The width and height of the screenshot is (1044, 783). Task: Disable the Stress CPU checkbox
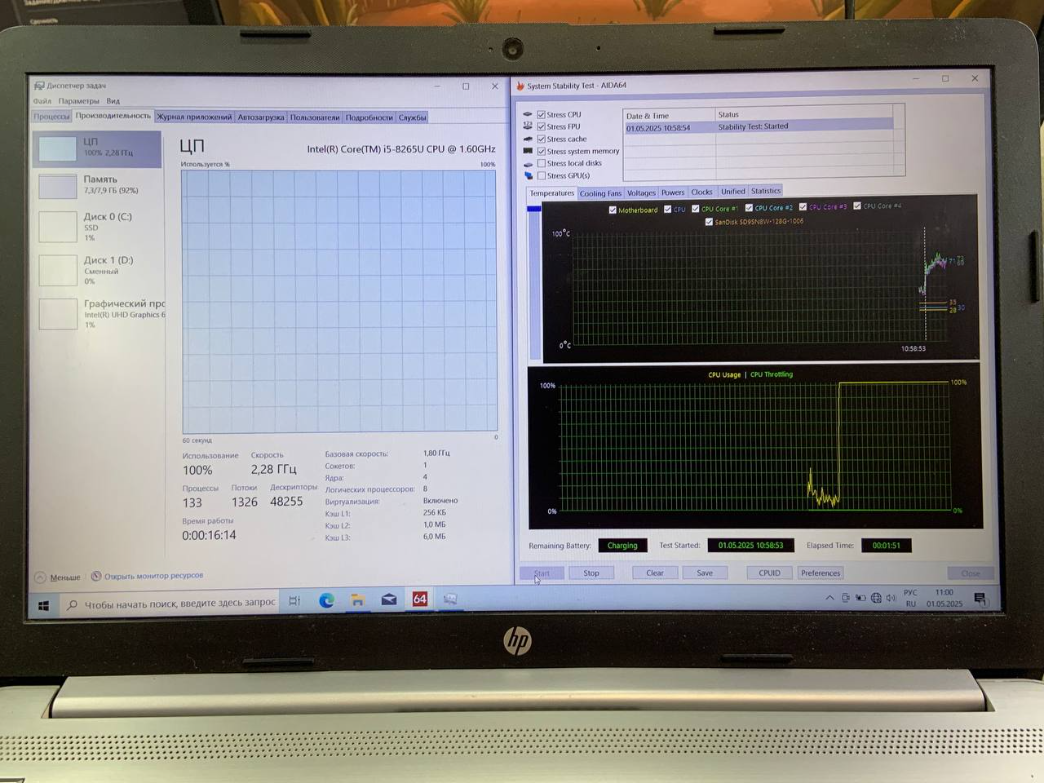click(x=541, y=115)
